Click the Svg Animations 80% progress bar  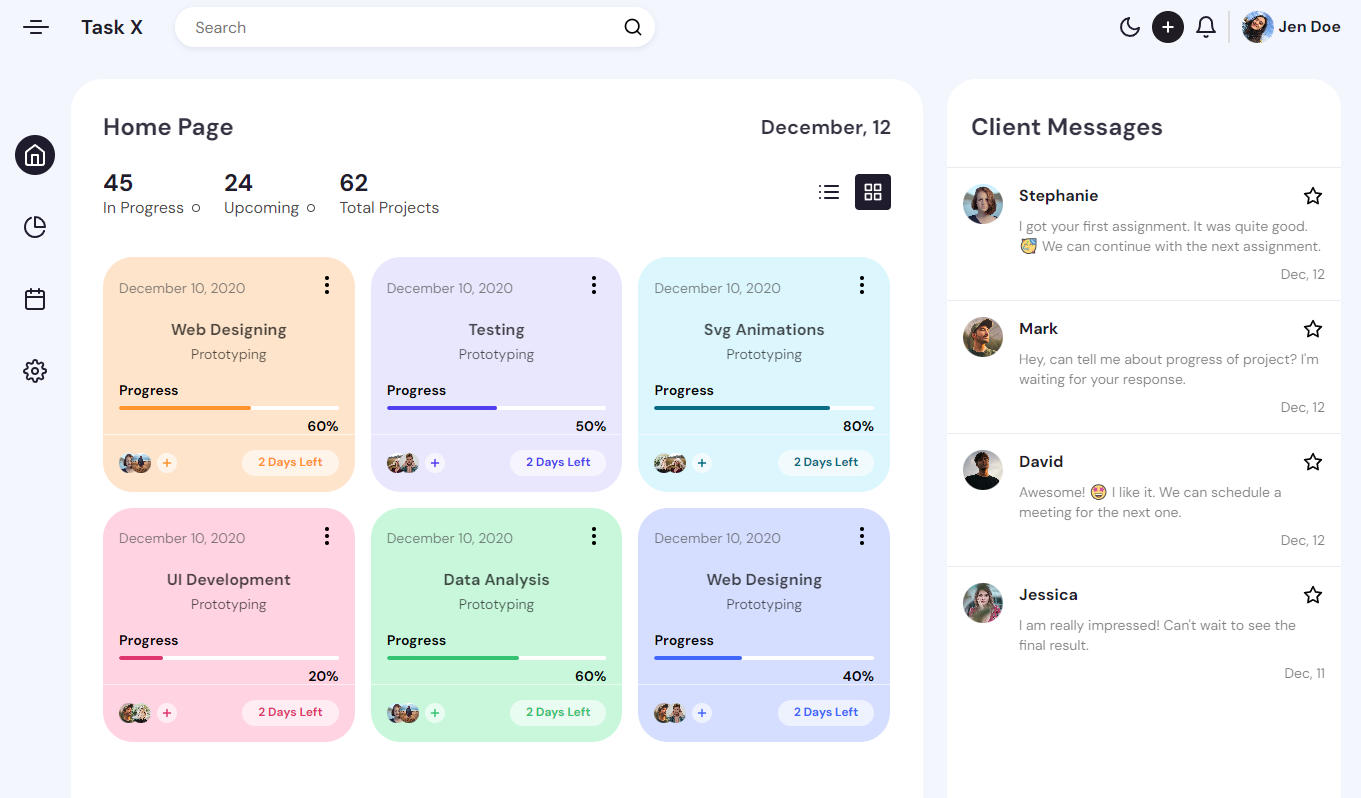764,408
